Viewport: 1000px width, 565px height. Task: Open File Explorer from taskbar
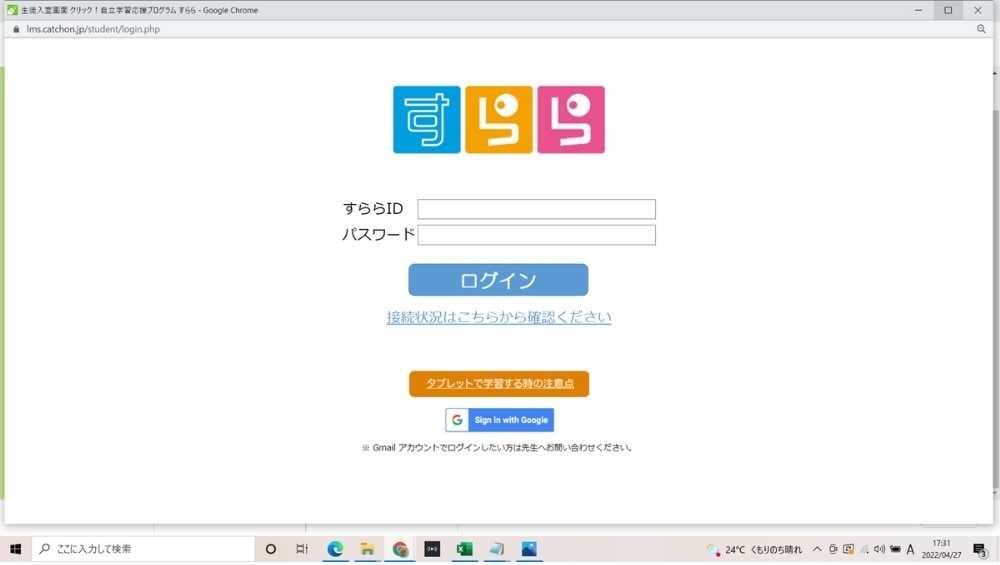pyautogui.click(x=367, y=549)
